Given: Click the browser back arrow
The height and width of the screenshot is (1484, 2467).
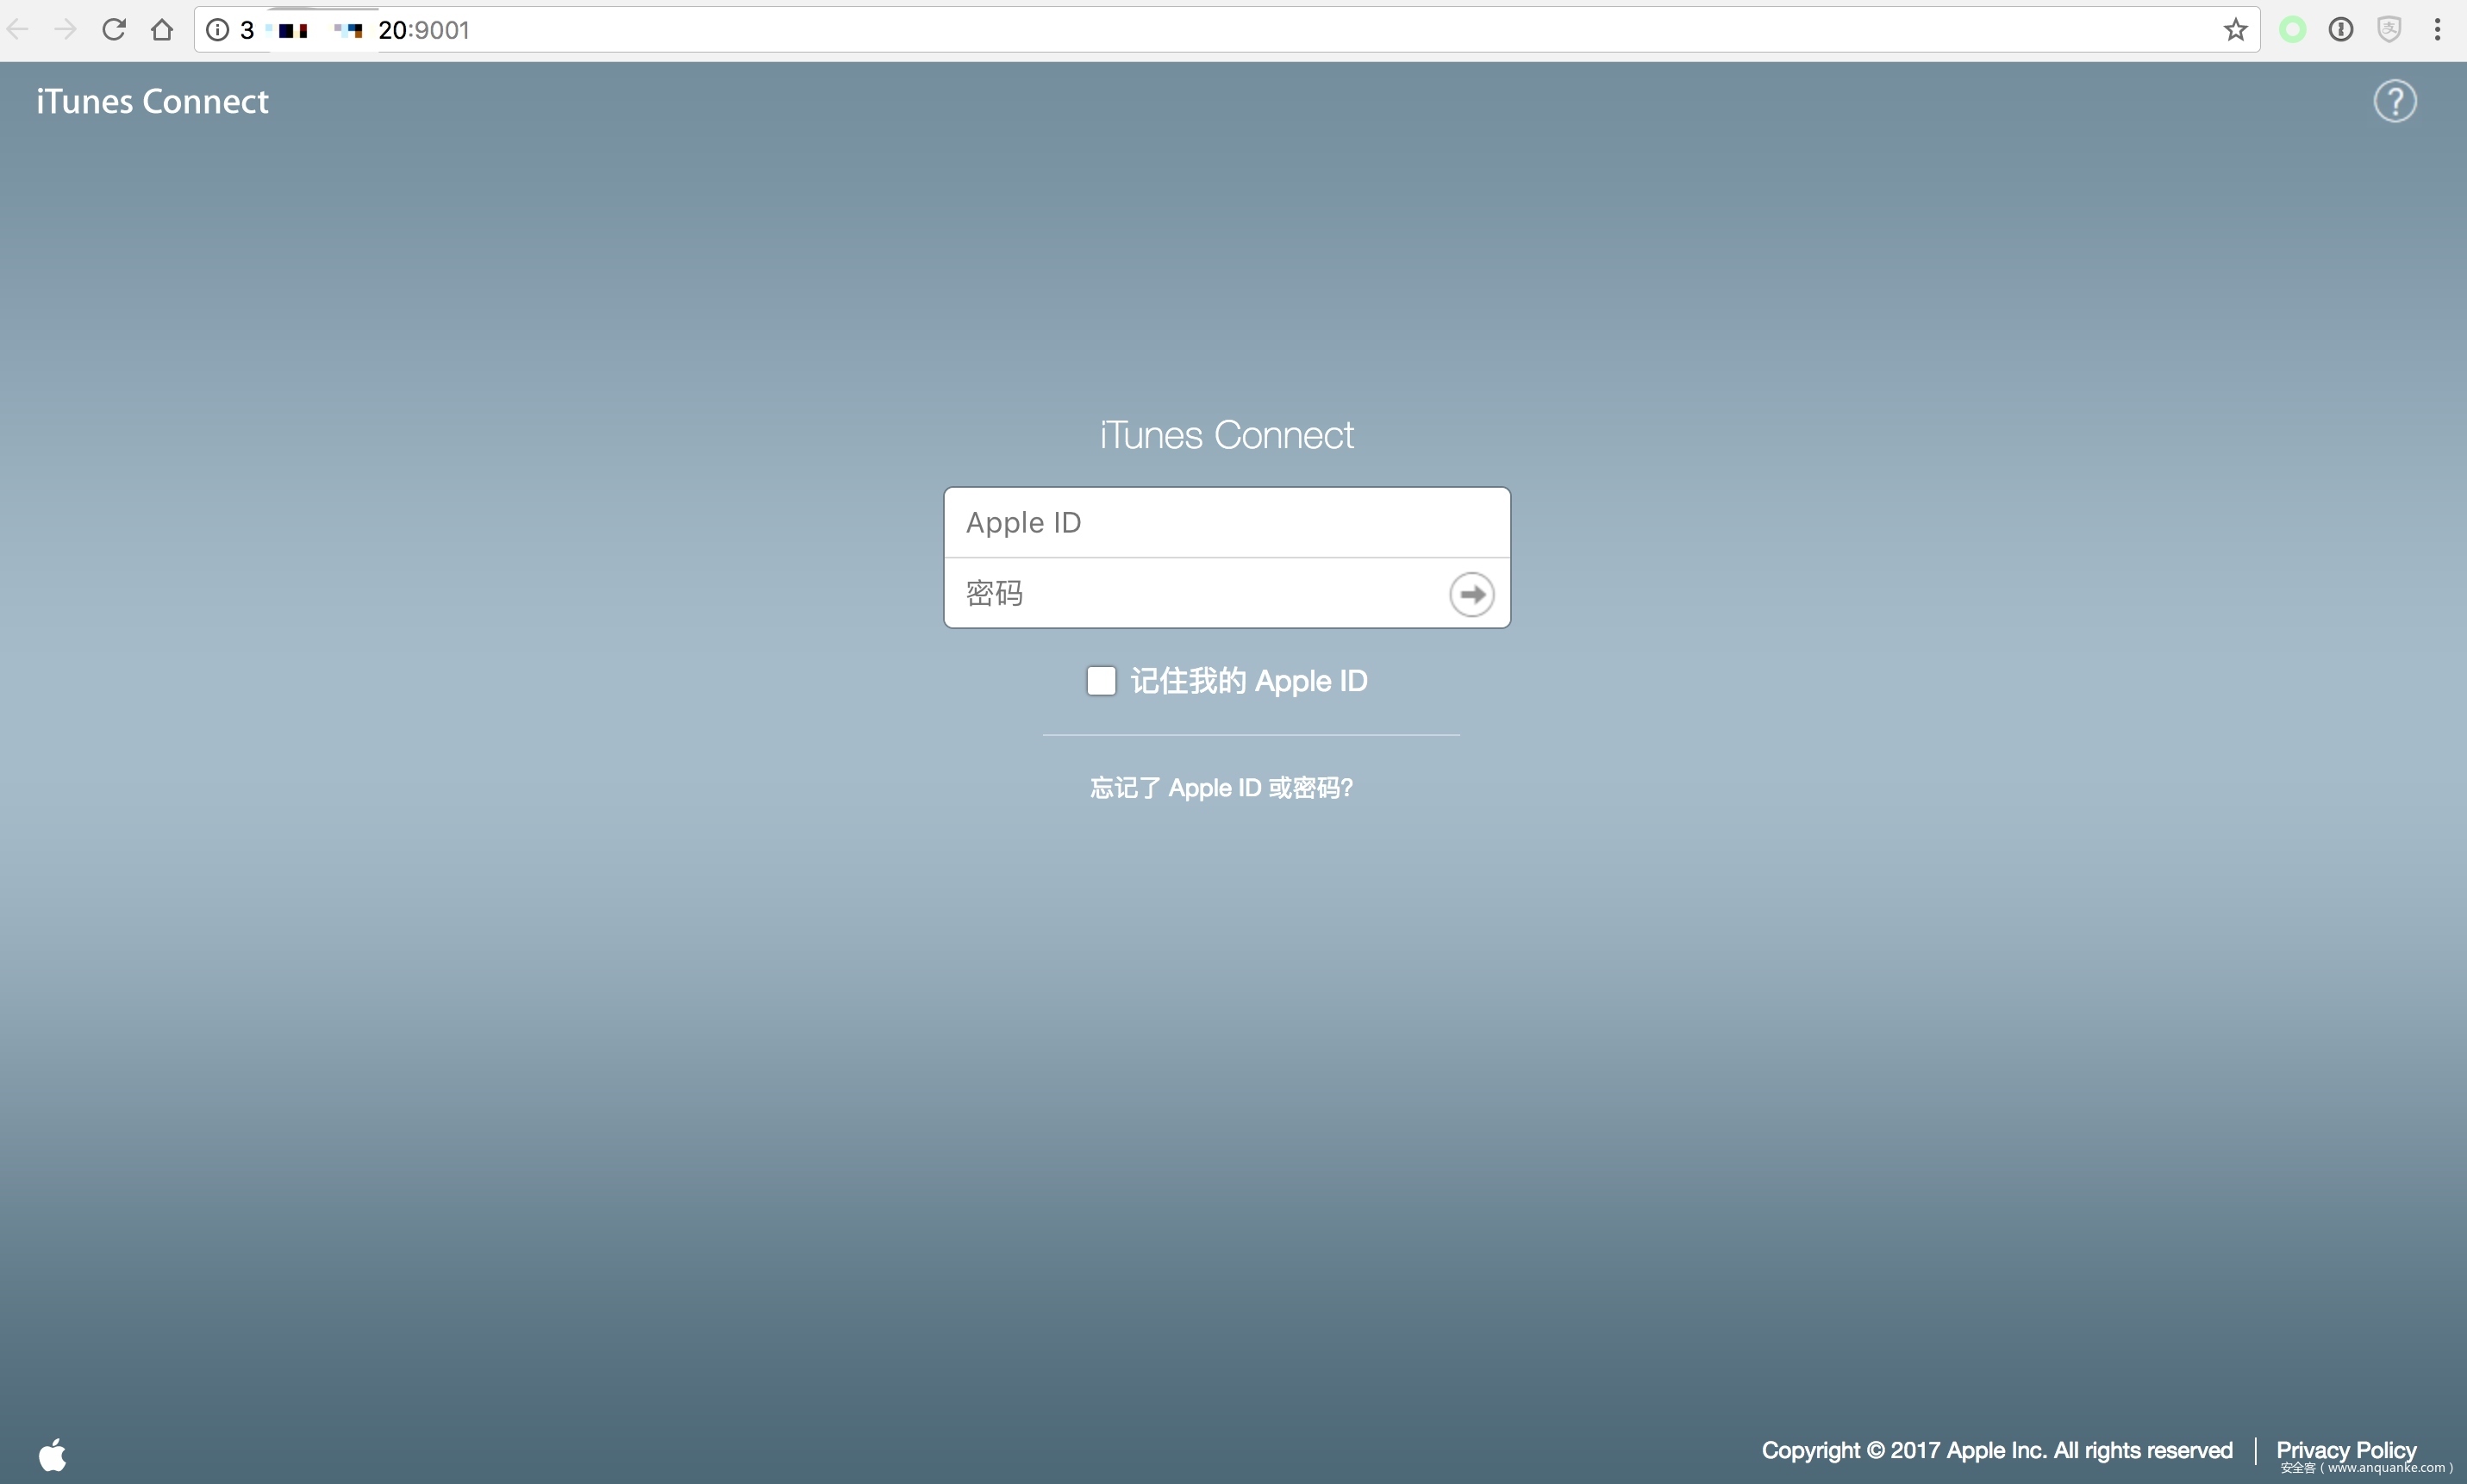Looking at the screenshot, I should (x=17, y=30).
